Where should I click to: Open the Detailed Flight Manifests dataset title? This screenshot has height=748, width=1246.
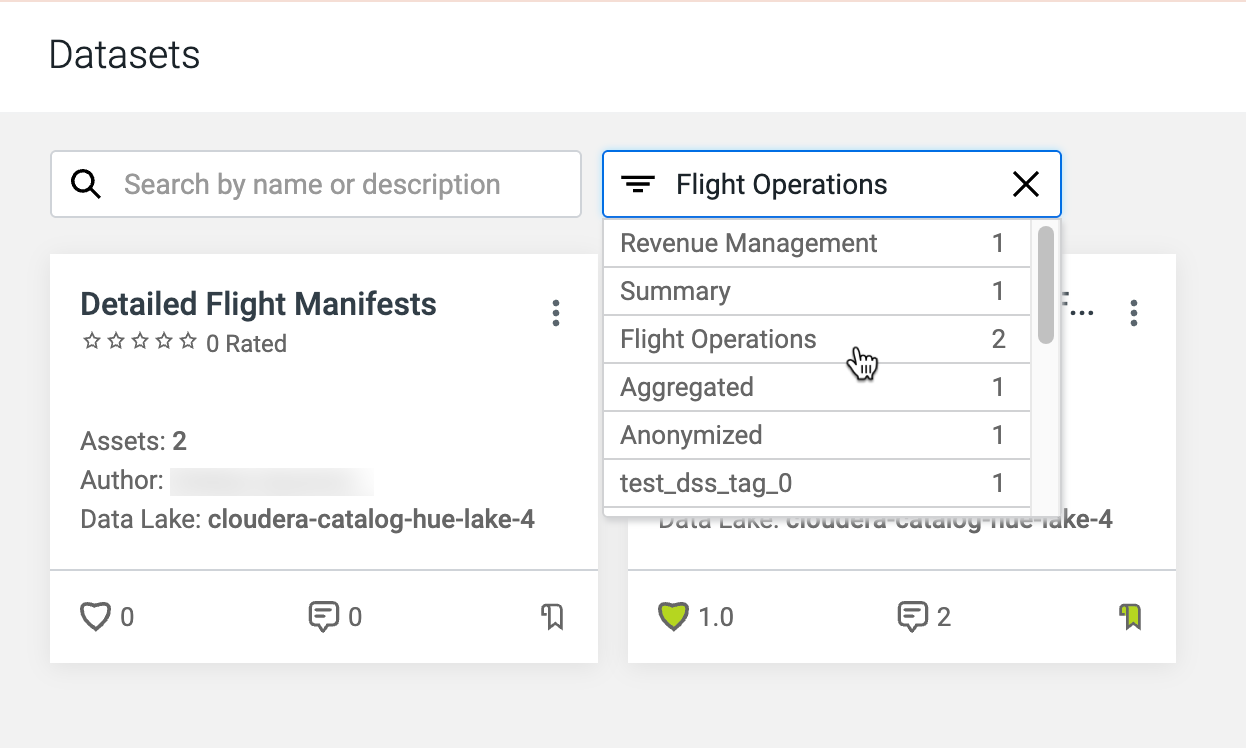point(258,304)
